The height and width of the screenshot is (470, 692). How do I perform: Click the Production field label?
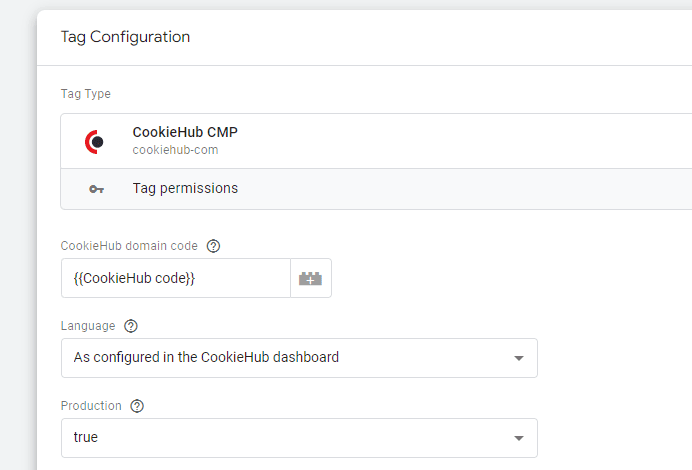click(x=91, y=406)
